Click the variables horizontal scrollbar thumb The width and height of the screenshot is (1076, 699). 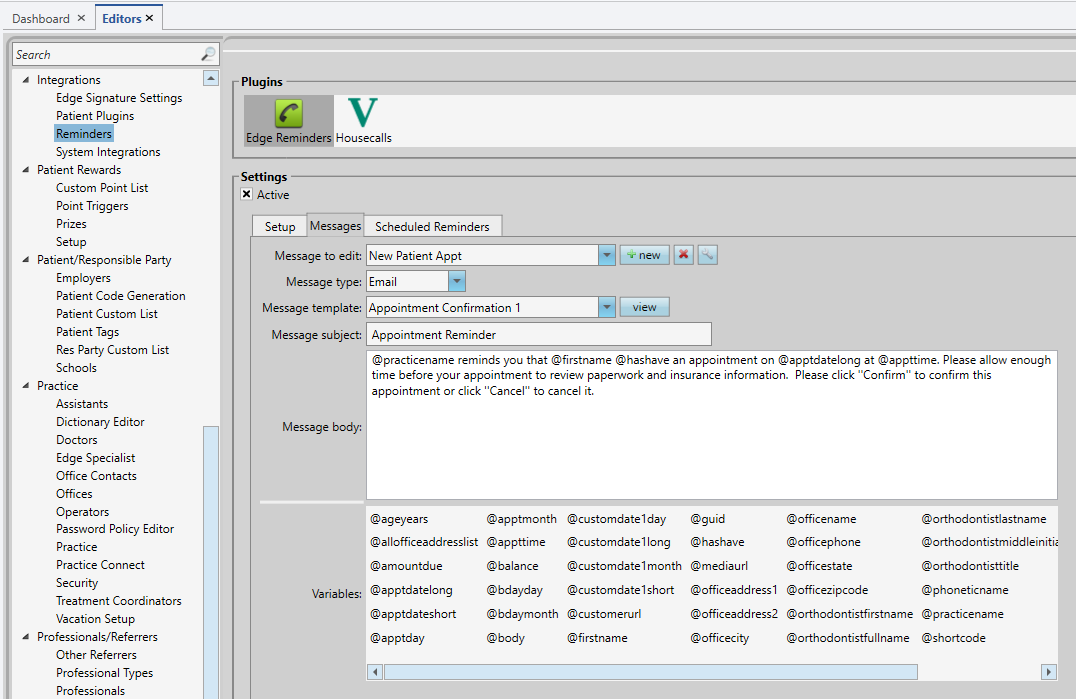click(651, 672)
